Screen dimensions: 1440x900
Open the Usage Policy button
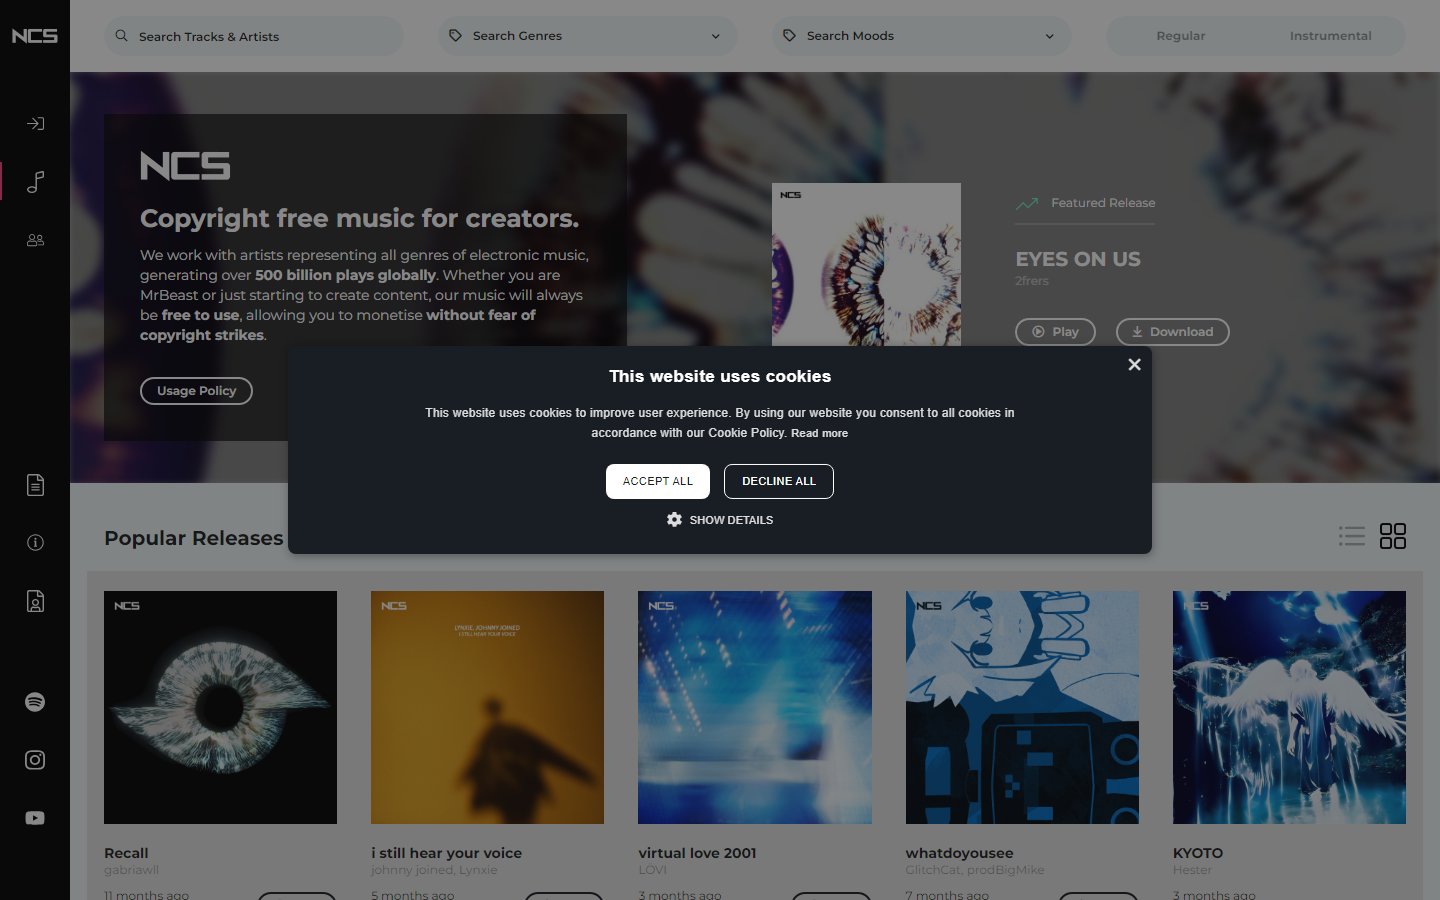click(196, 391)
